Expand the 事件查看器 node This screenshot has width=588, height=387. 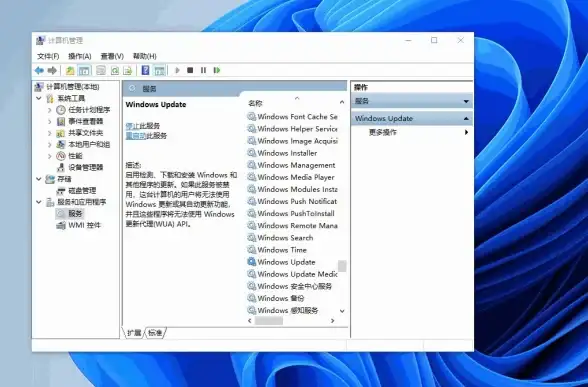[50, 122]
